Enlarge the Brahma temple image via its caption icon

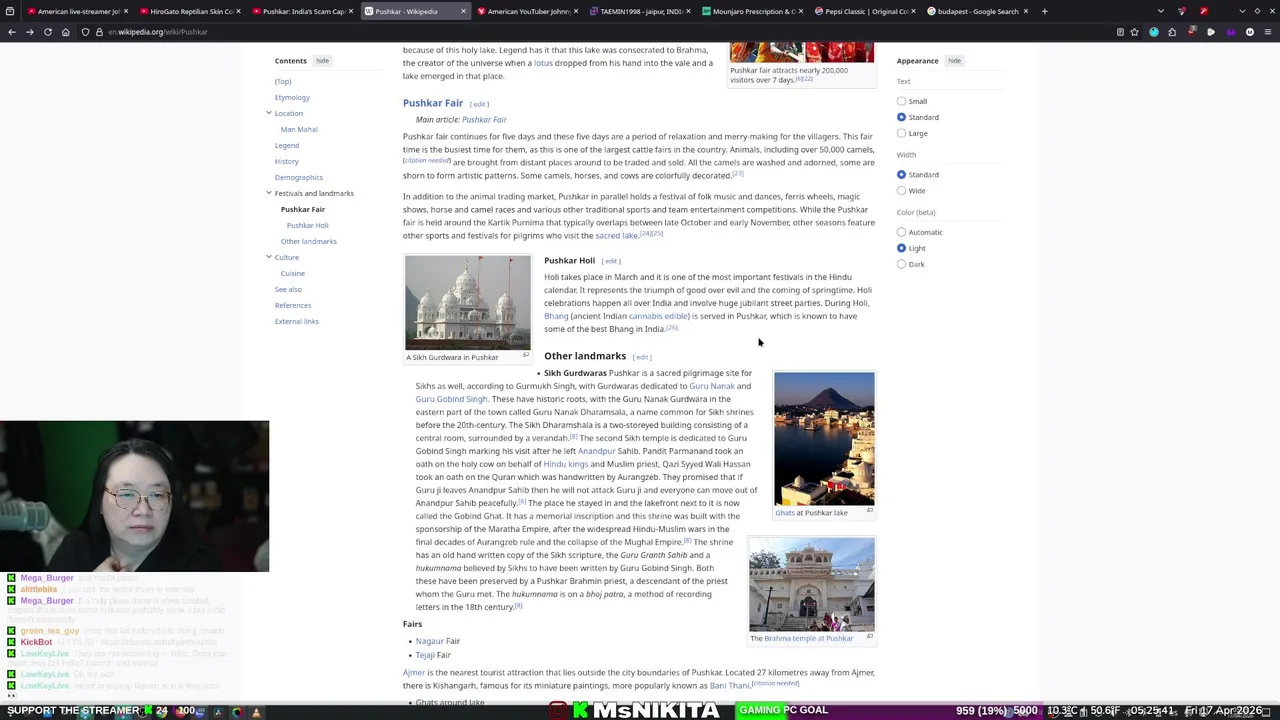click(869, 636)
